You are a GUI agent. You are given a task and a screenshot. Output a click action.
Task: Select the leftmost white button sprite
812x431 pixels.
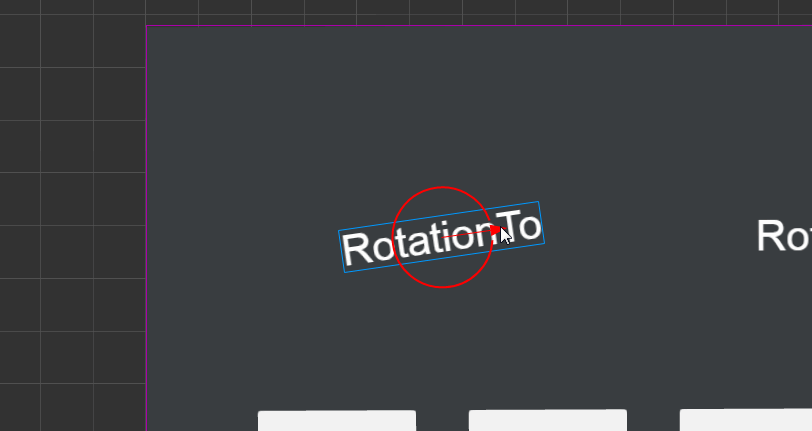[x=337, y=421]
